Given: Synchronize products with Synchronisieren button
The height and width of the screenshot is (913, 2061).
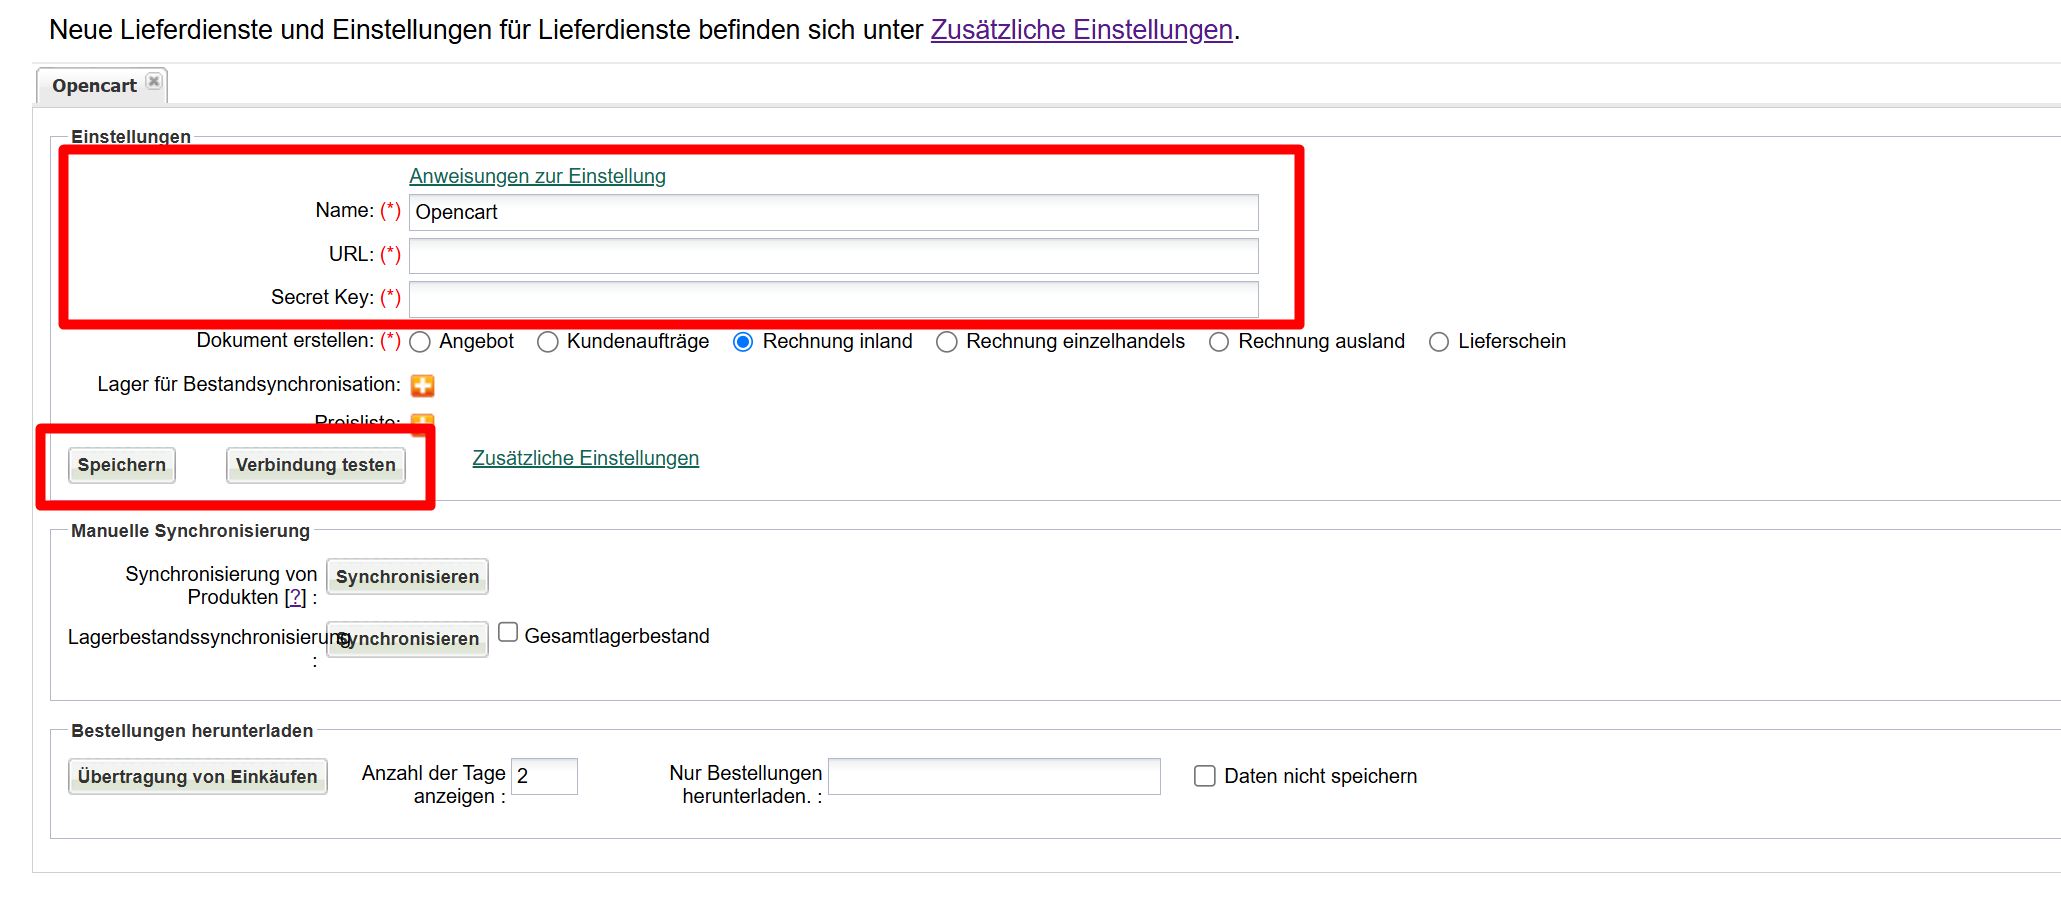Looking at the screenshot, I should (x=407, y=577).
